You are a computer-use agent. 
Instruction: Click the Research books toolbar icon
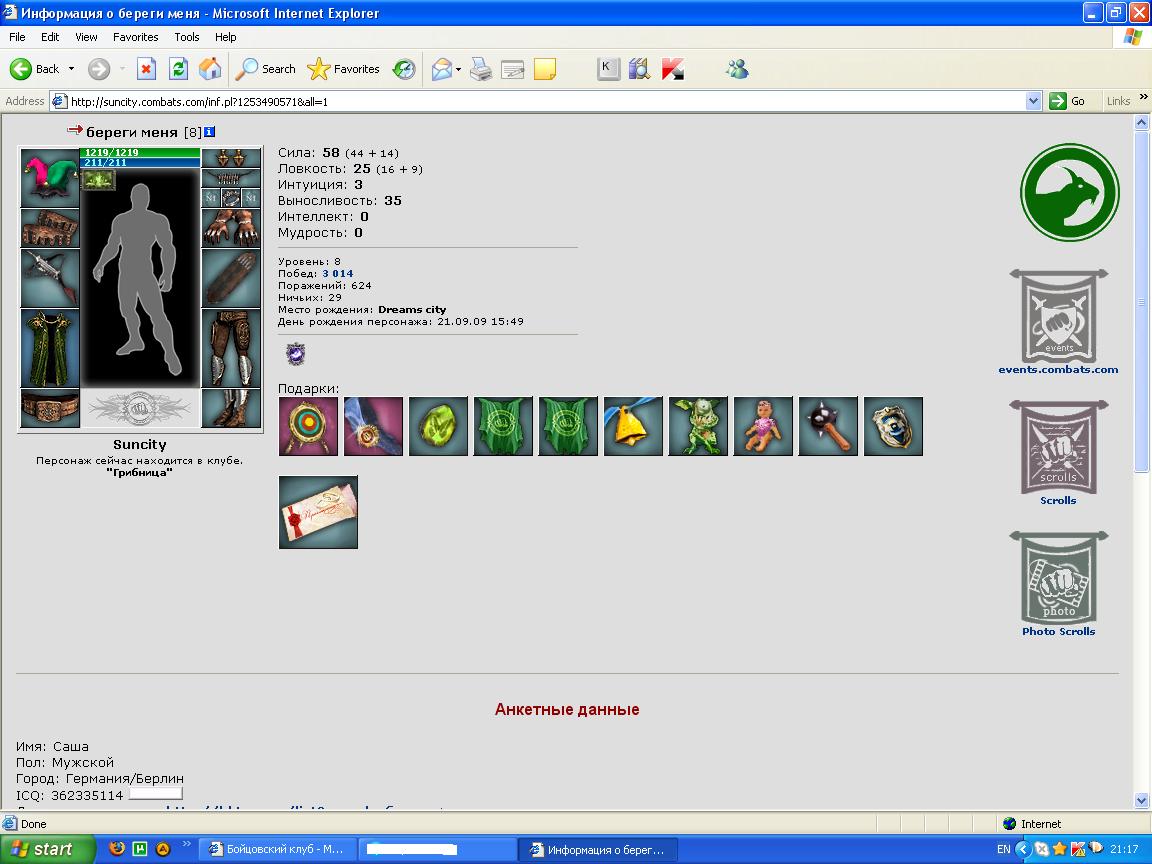(x=640, y=69)
